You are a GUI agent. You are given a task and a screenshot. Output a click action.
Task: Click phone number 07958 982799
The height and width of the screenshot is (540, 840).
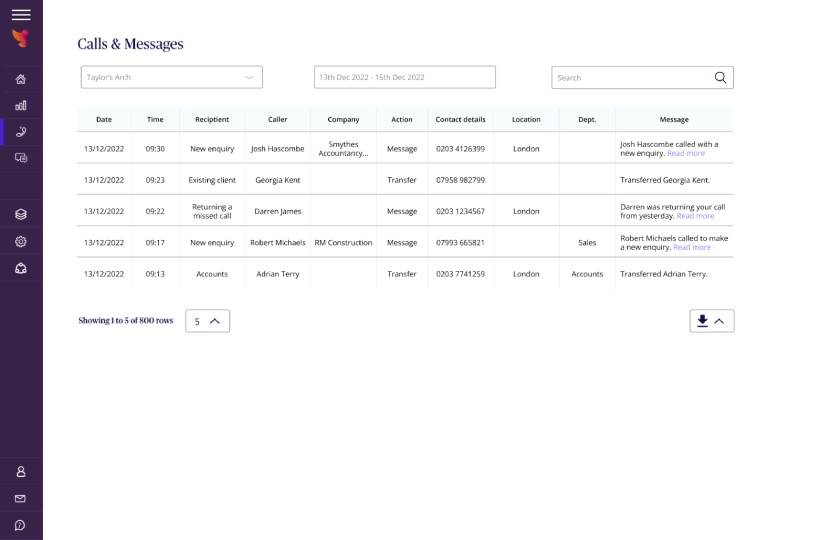(x=461, y=180)
